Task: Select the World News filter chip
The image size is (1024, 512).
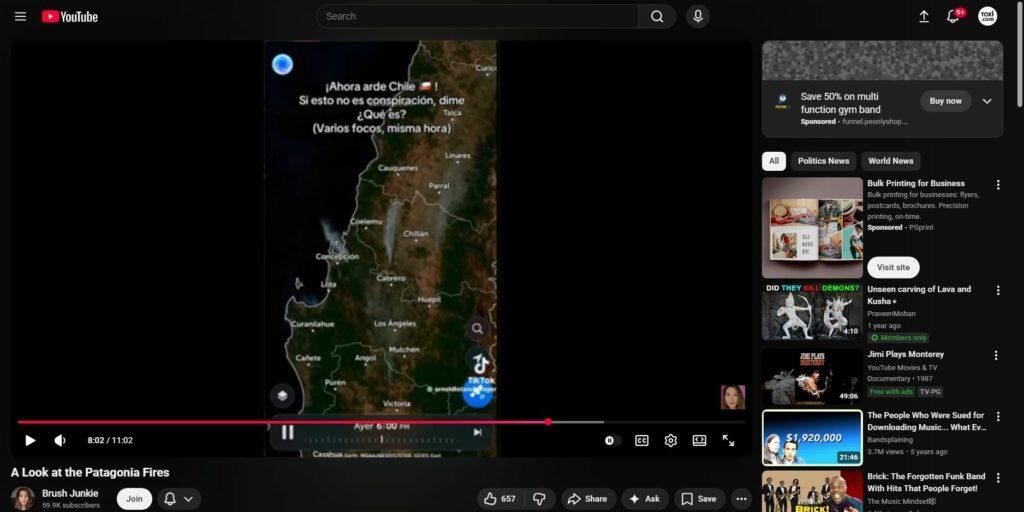Action: coord(890,161)
